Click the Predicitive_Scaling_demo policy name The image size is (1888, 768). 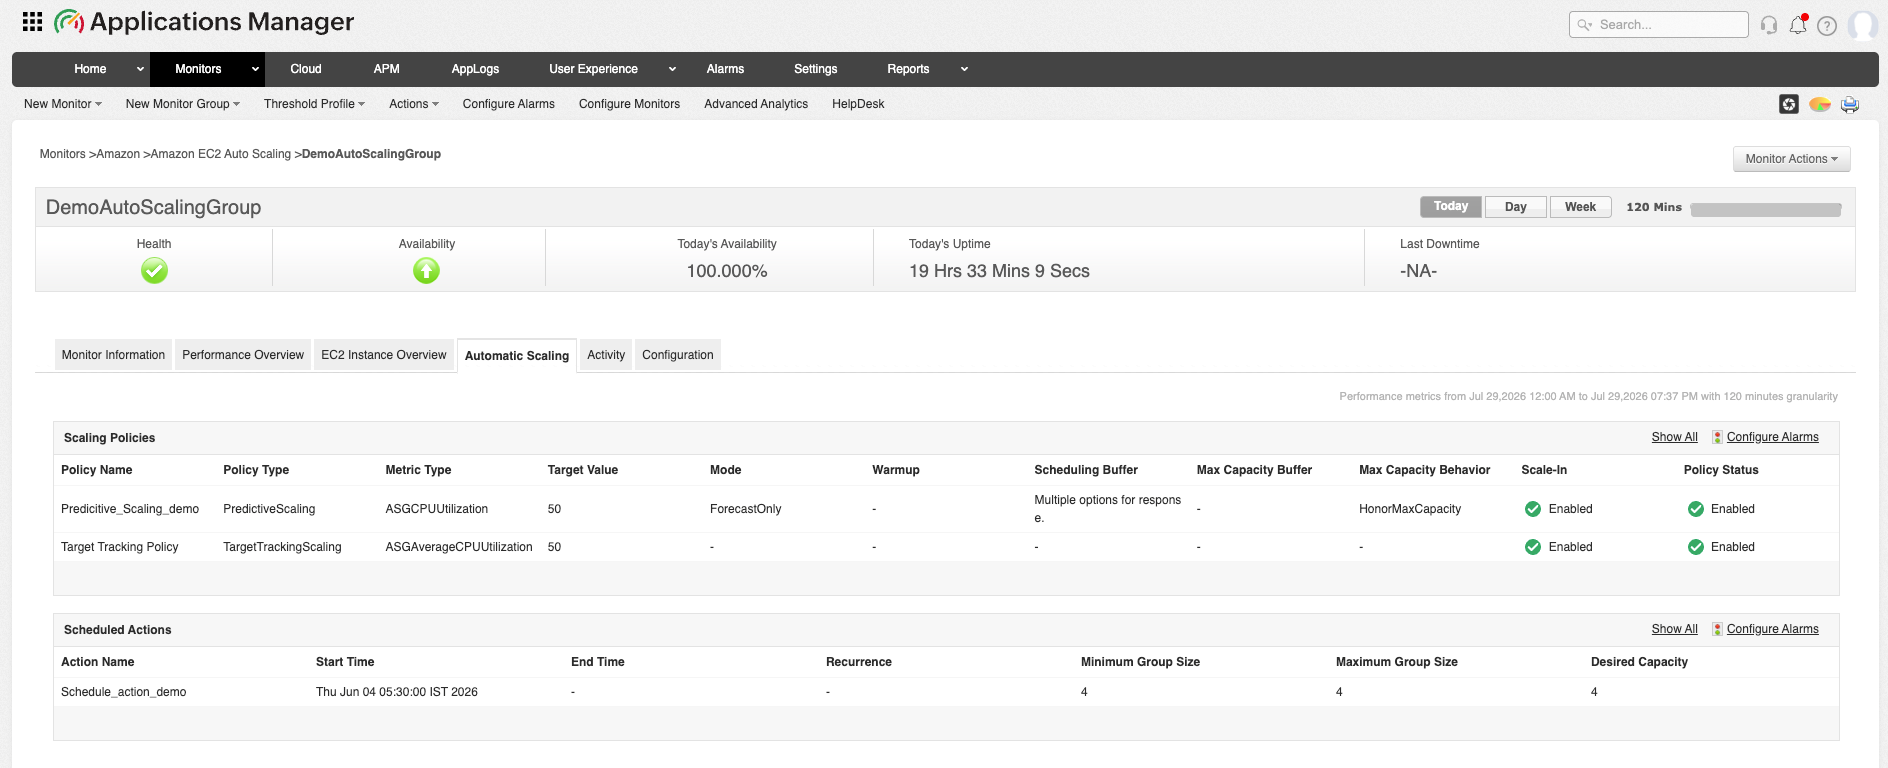click(x=130, y=509)
